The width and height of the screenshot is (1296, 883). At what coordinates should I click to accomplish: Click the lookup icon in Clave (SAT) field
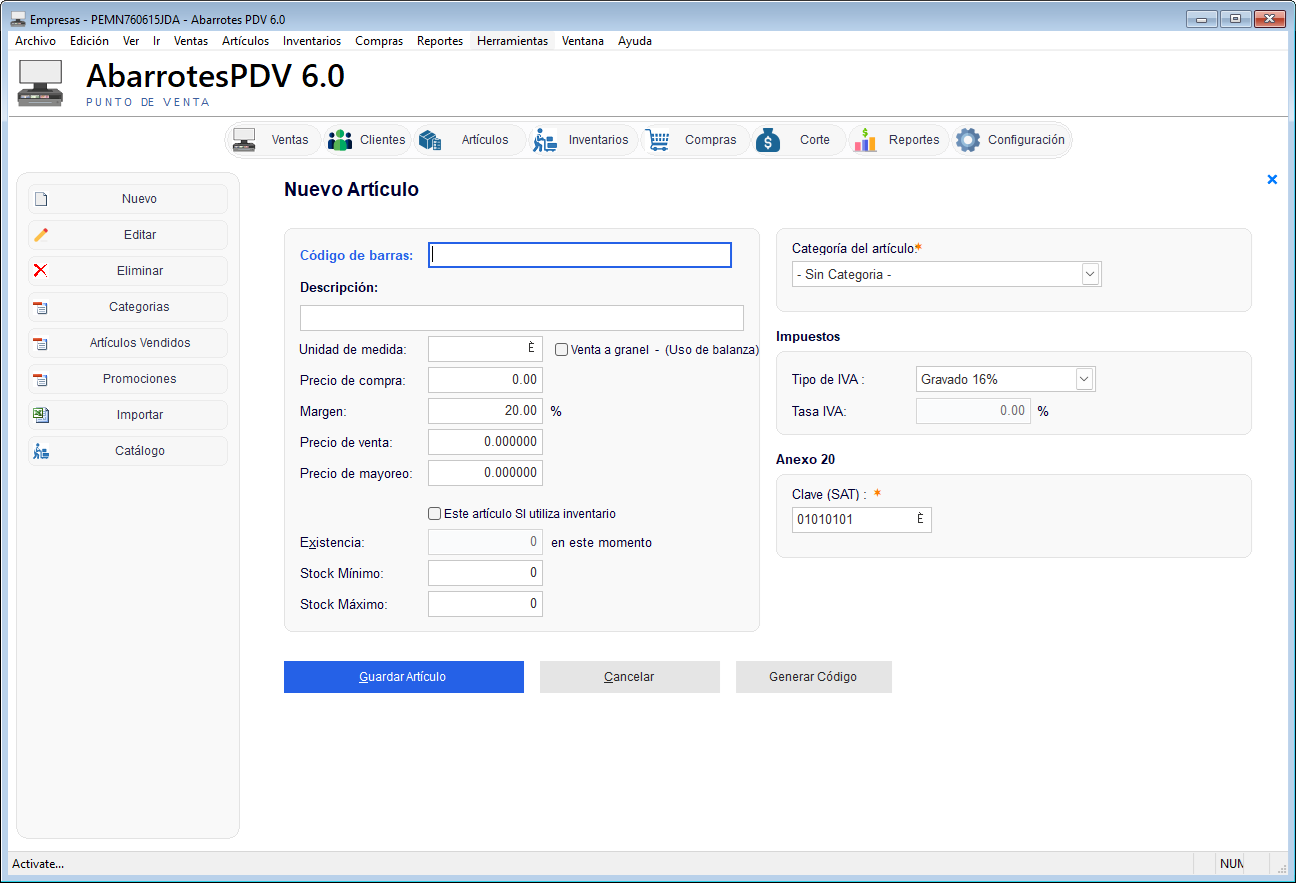point(920,520)
